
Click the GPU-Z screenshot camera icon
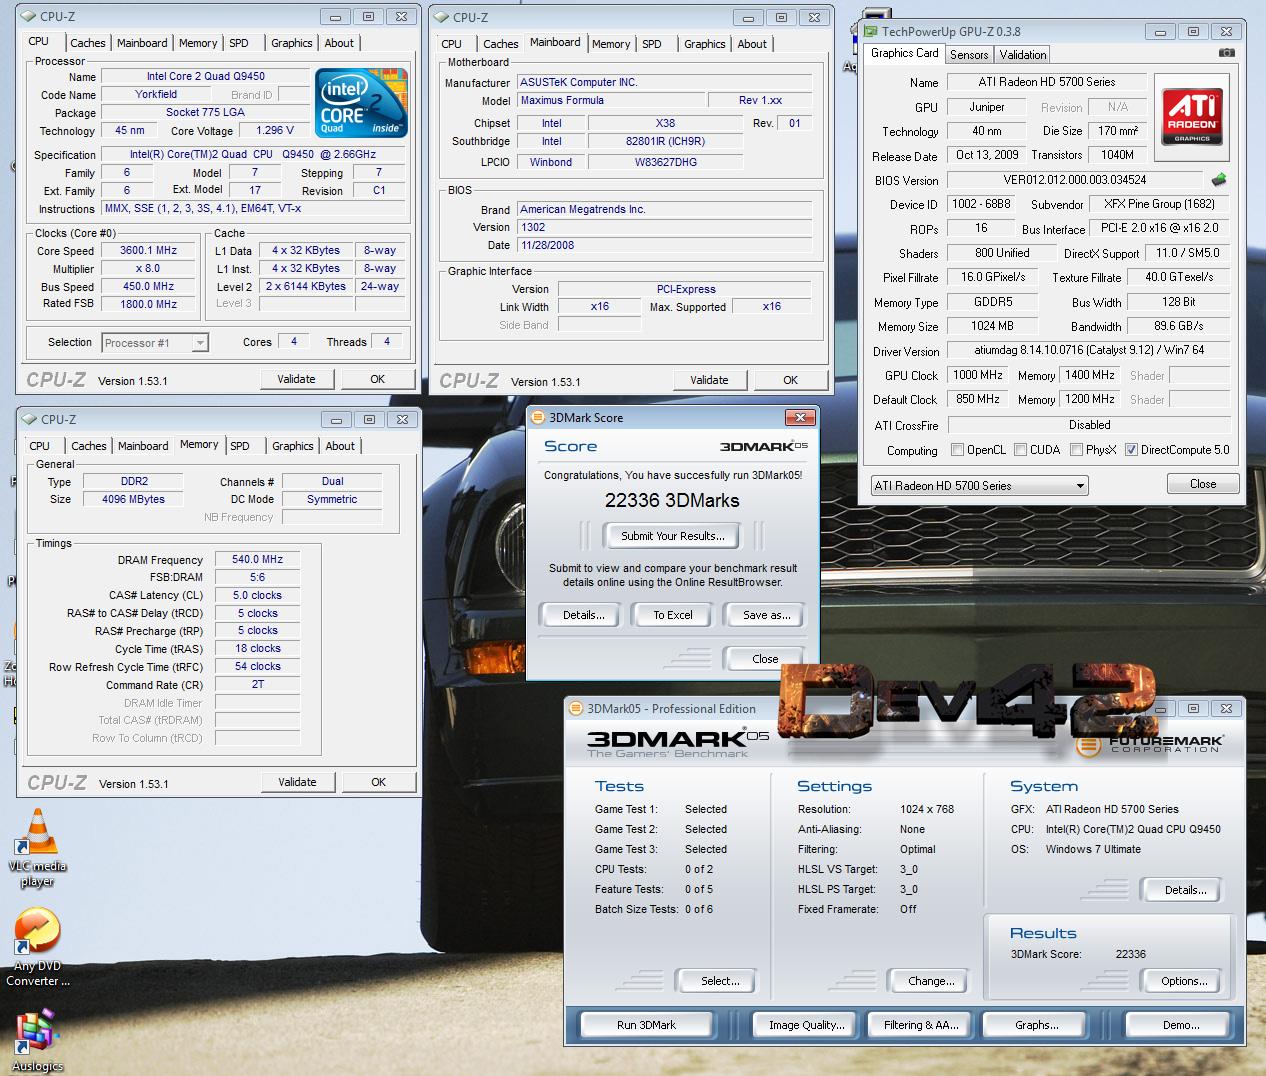[x=1226, y=53]
